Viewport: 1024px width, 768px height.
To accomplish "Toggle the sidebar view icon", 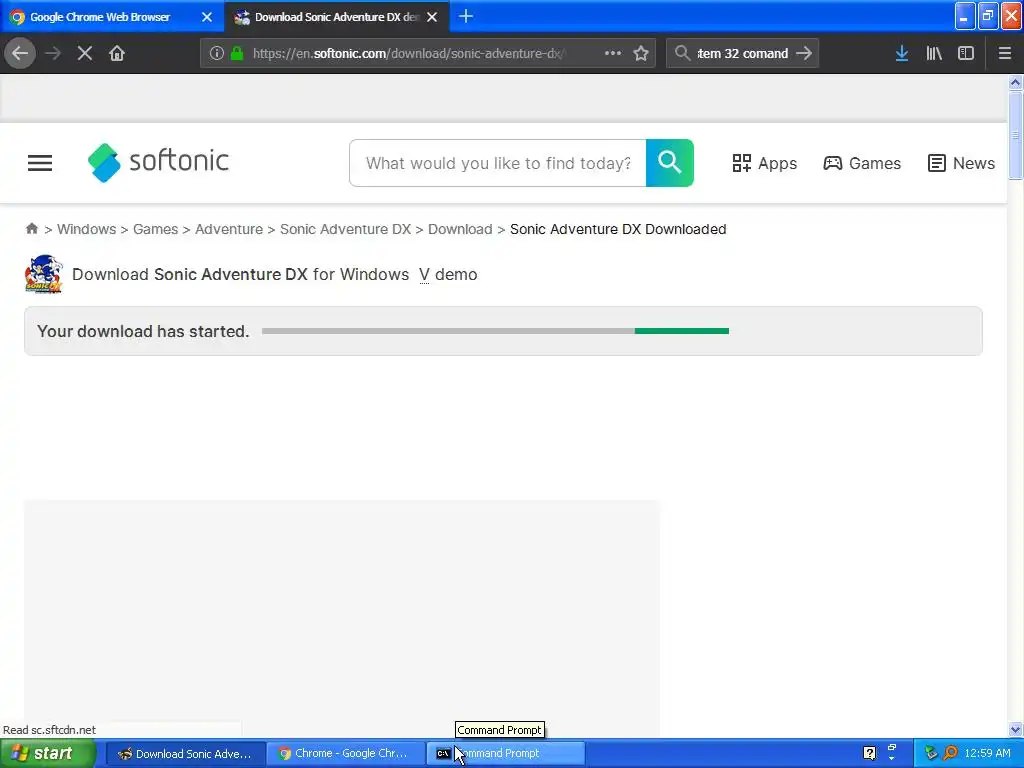I will tap(966, 53).
